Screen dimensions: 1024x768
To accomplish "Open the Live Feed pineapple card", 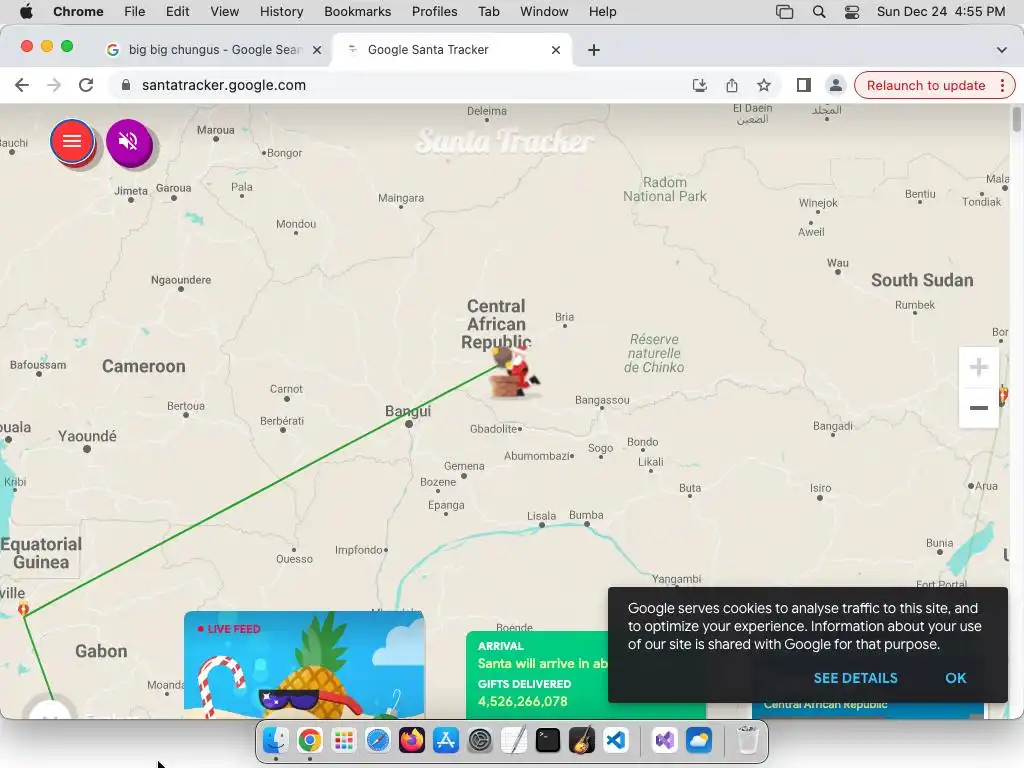I will [x=304, y=665].
